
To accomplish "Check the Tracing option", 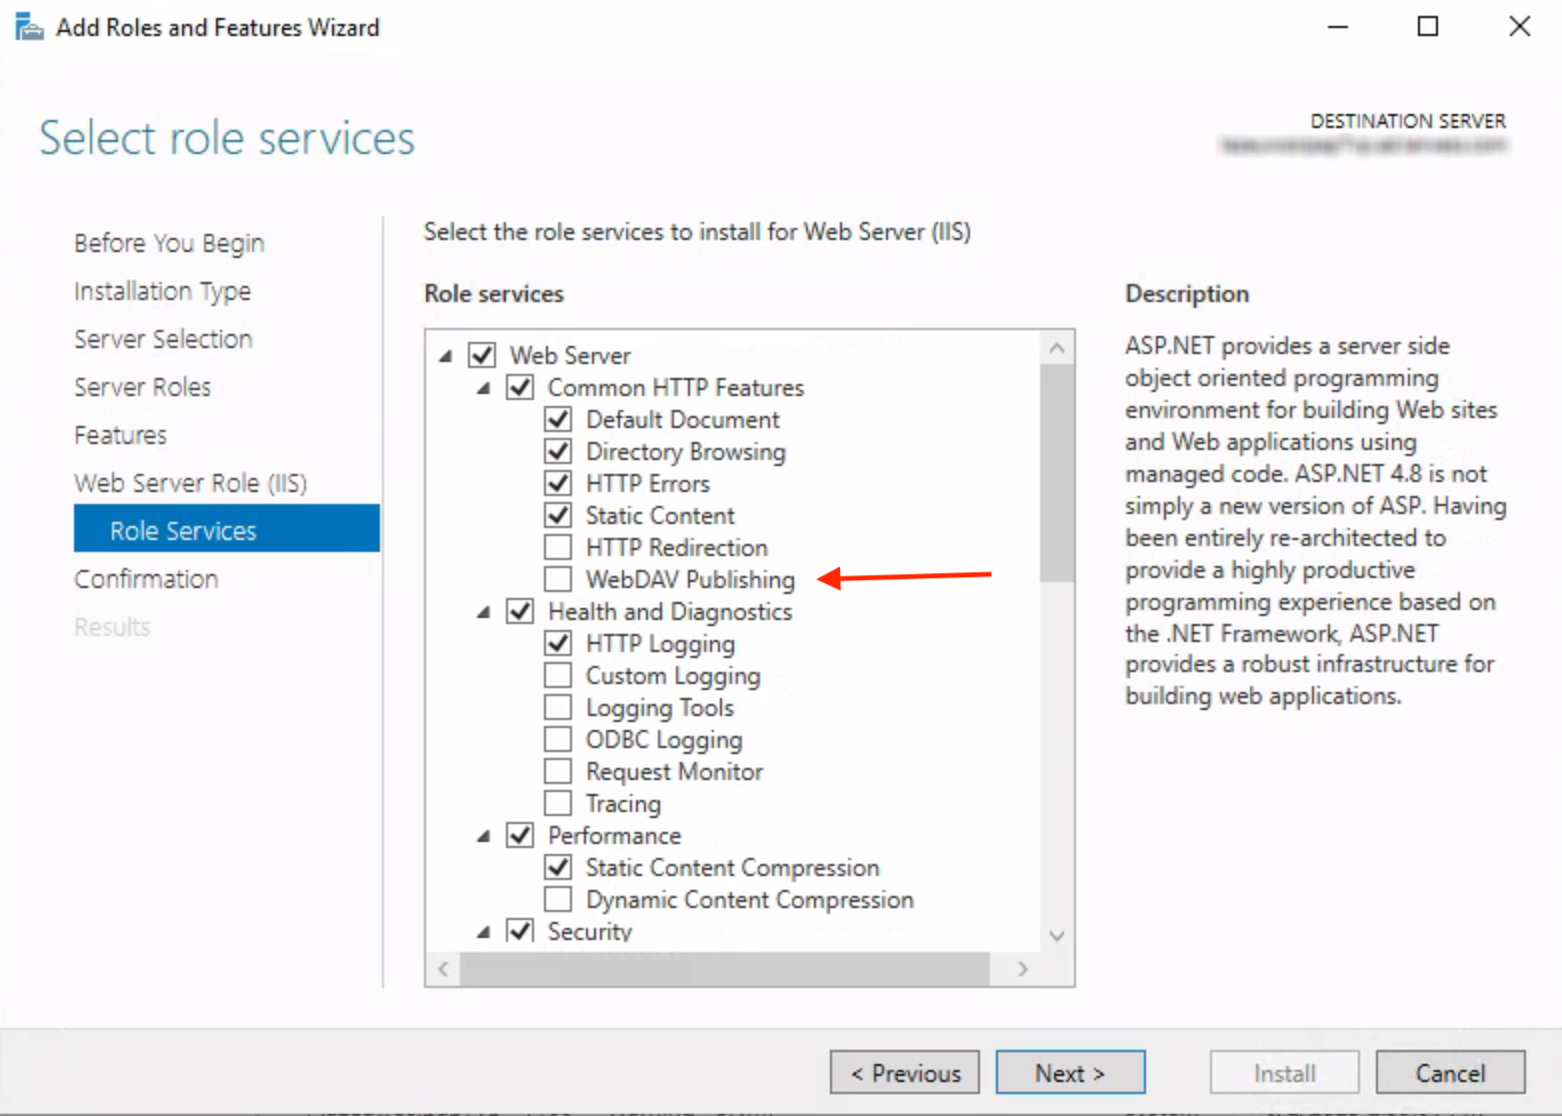I will pyautogui.click(x=558, y=803).
